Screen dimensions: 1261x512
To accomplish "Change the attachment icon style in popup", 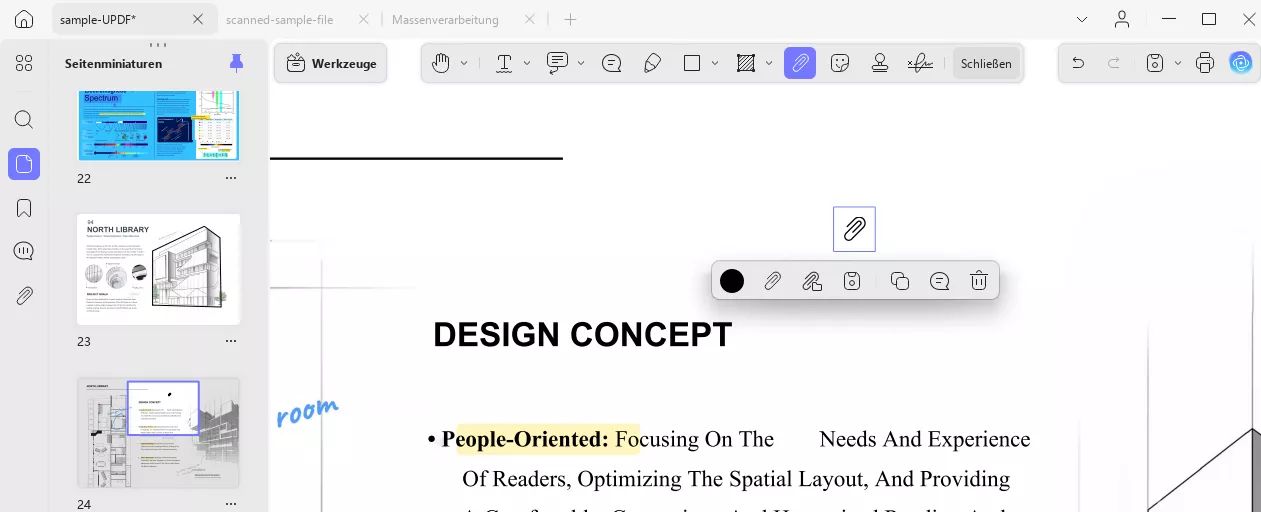I will (772, 281).
